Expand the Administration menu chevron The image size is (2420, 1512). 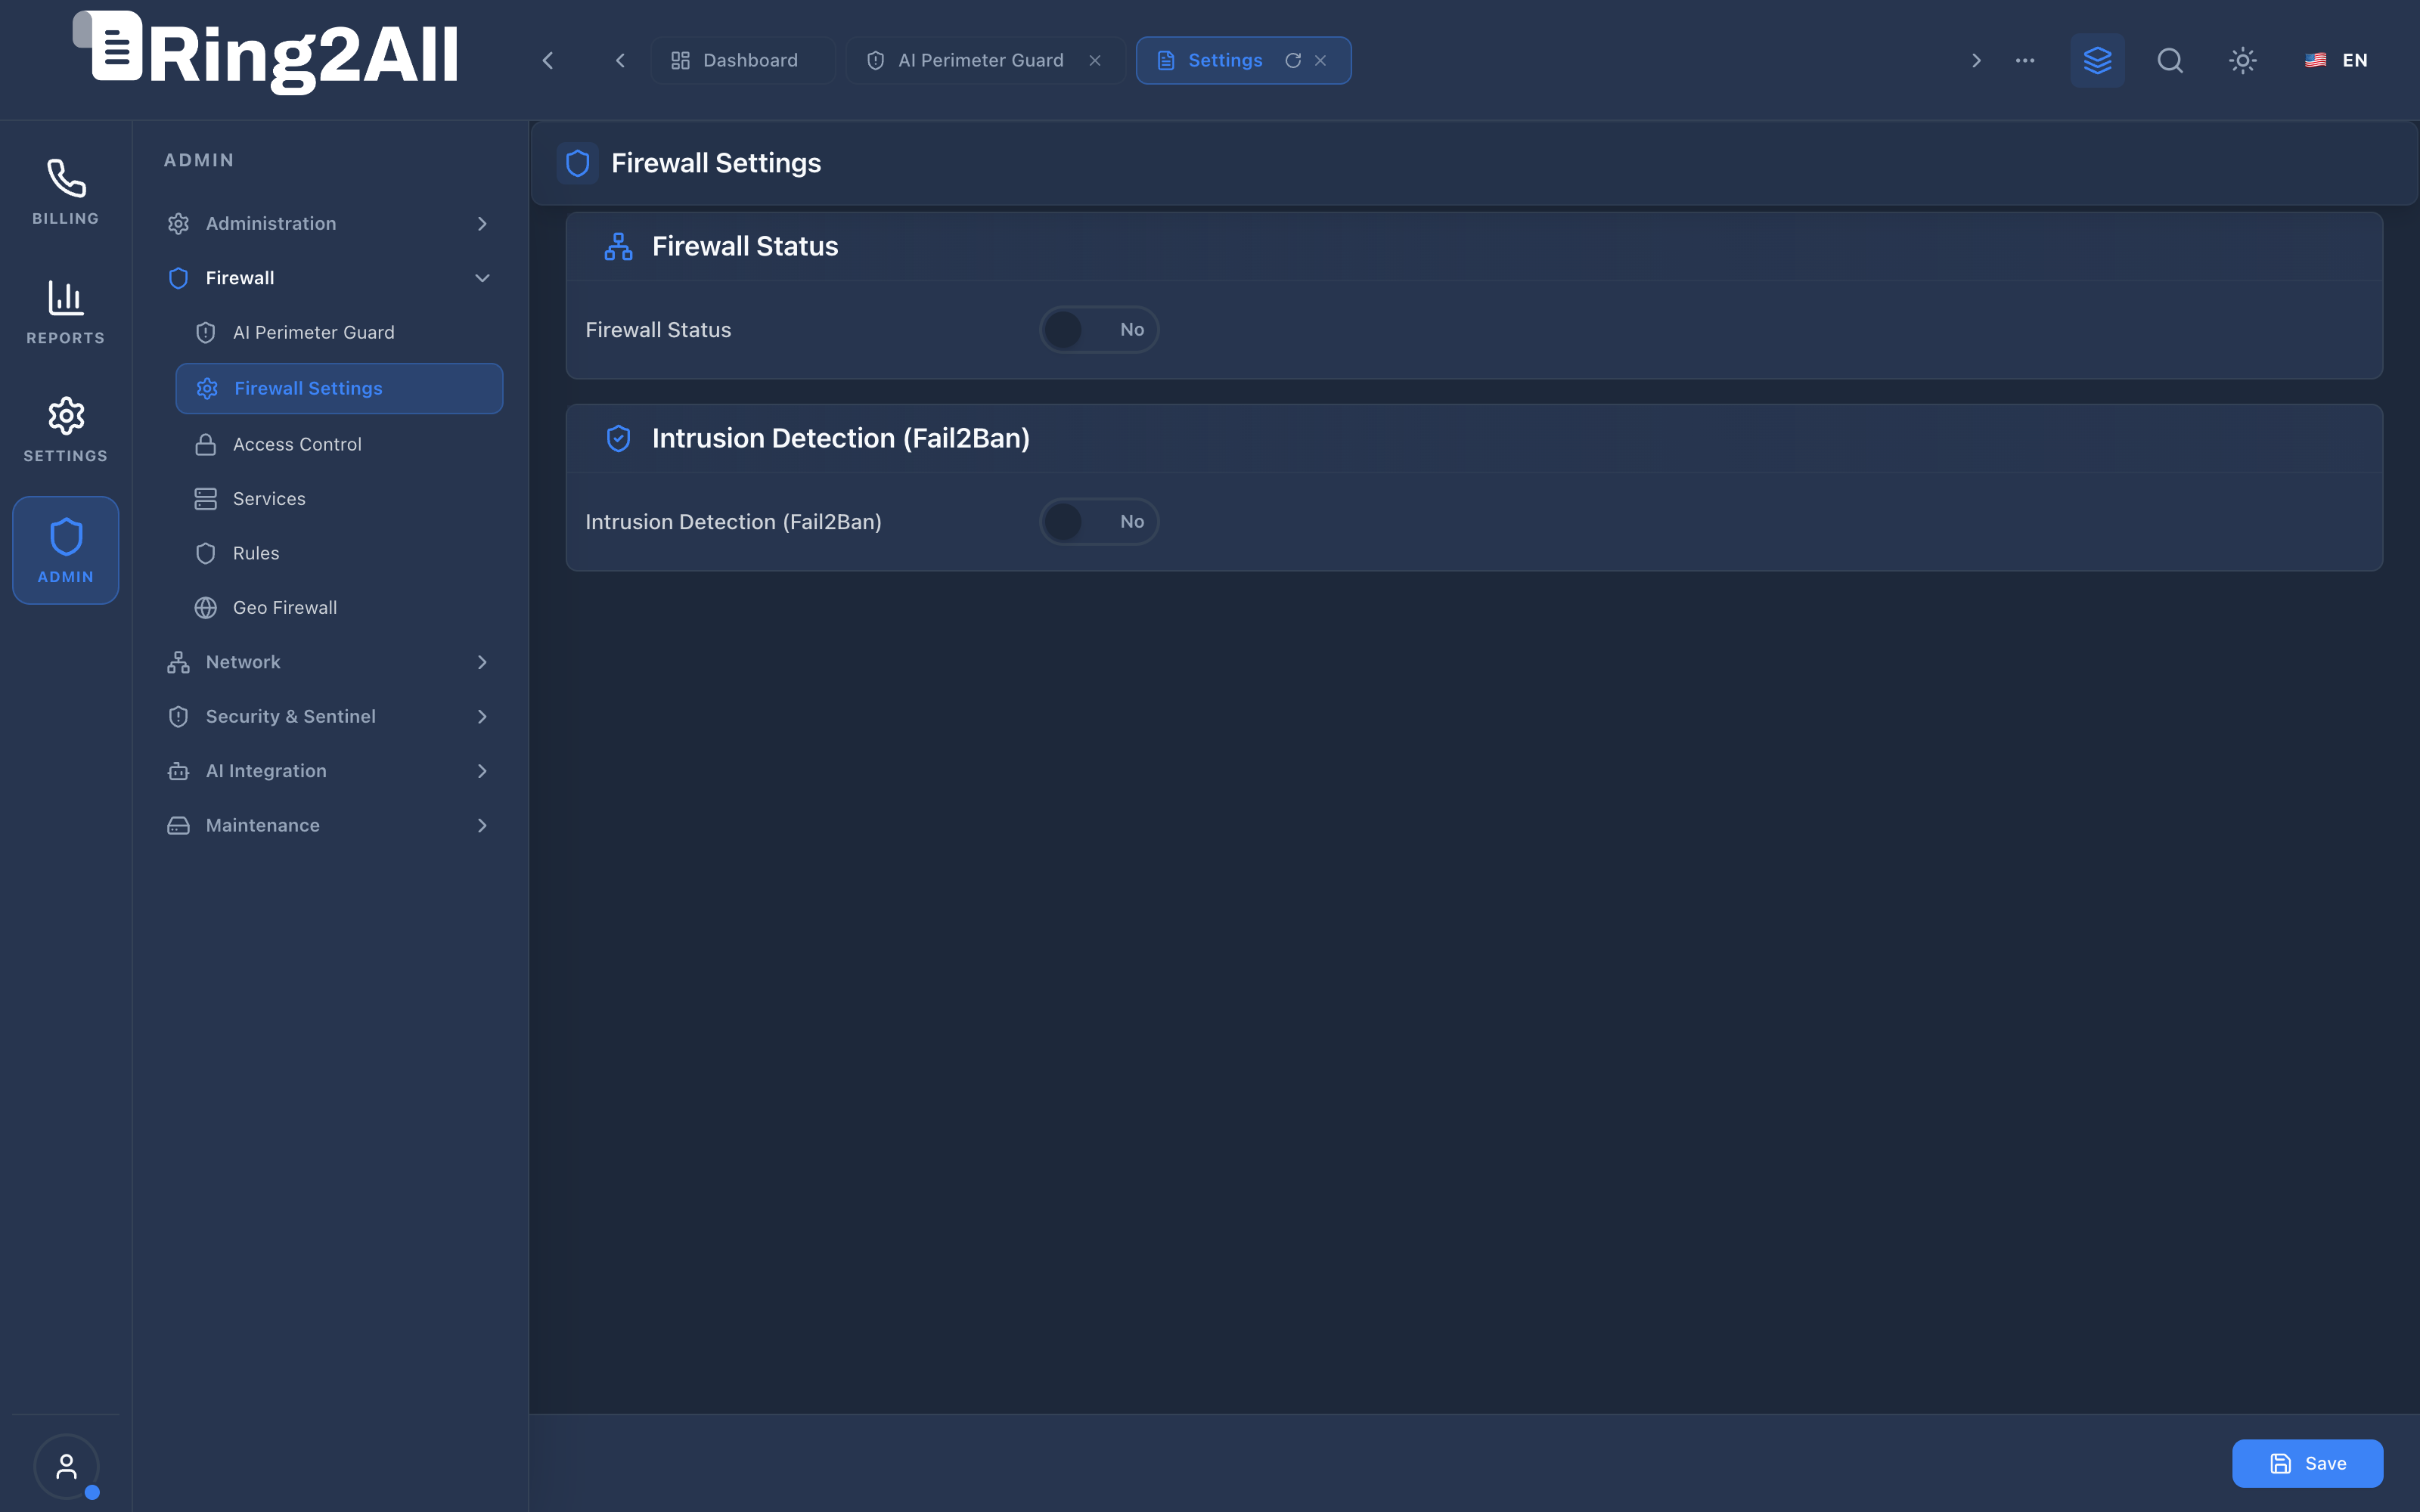(x=482, y=223)
